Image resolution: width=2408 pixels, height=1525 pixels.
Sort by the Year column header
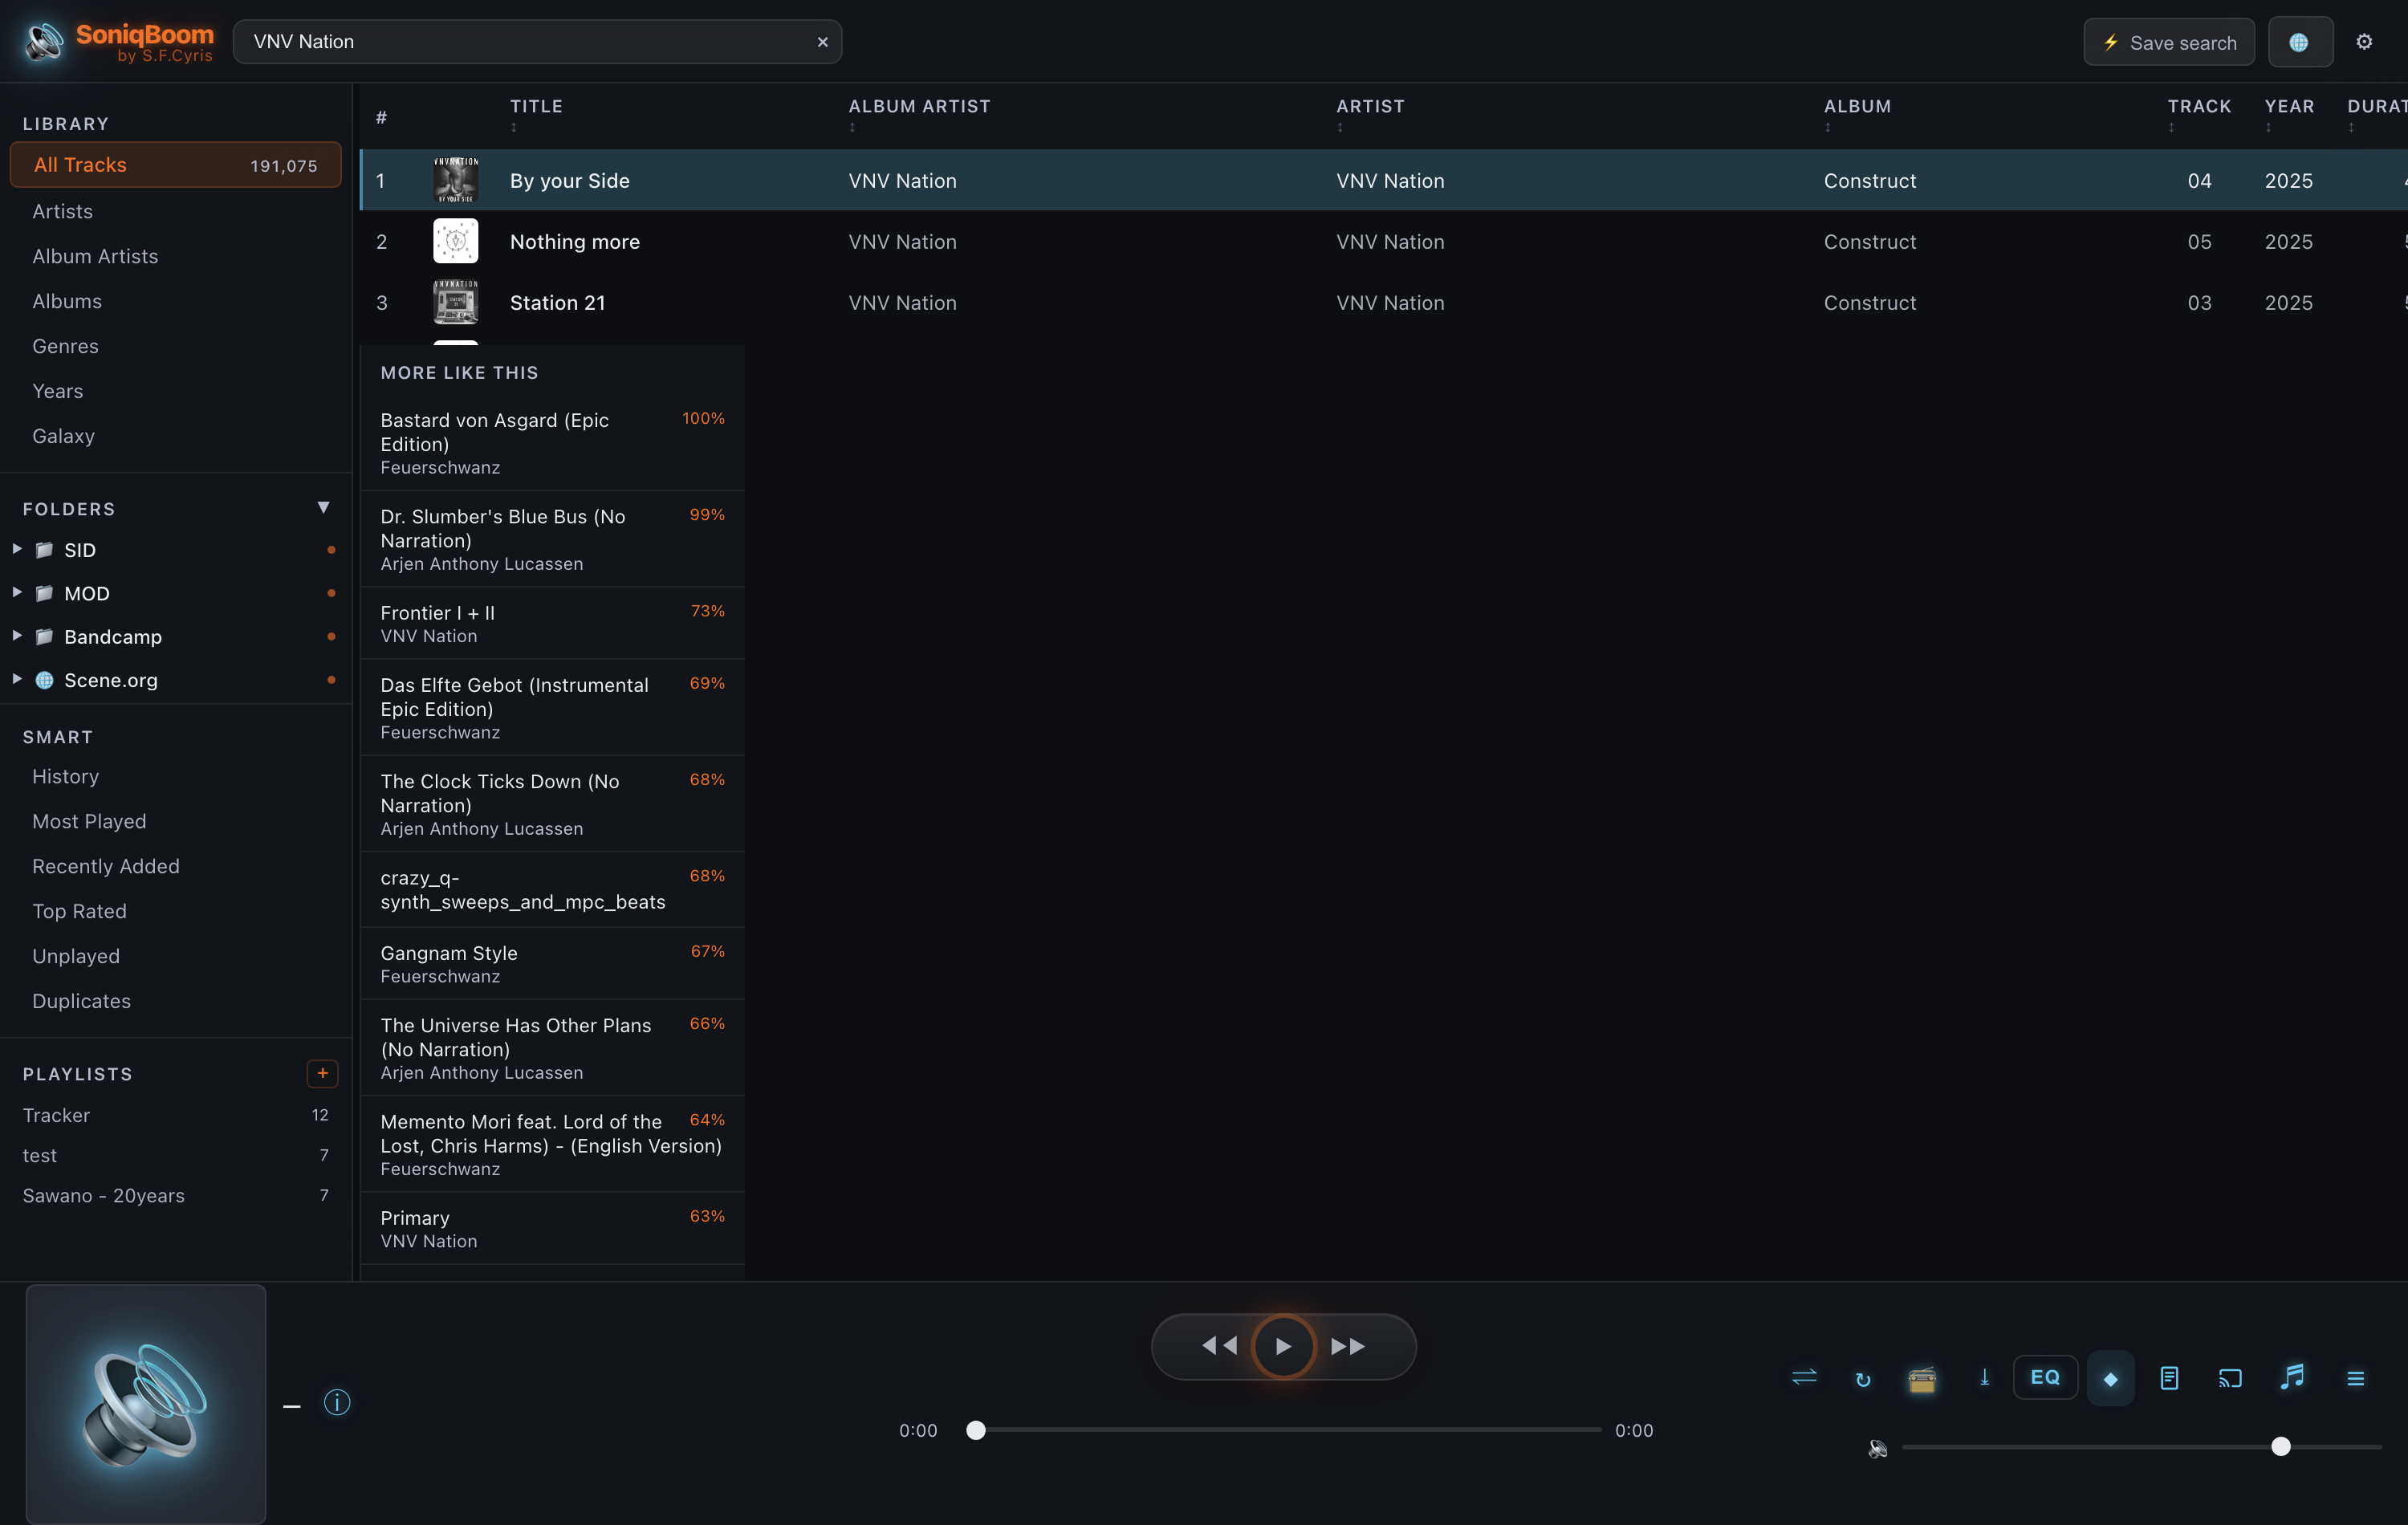(2289, 106)
